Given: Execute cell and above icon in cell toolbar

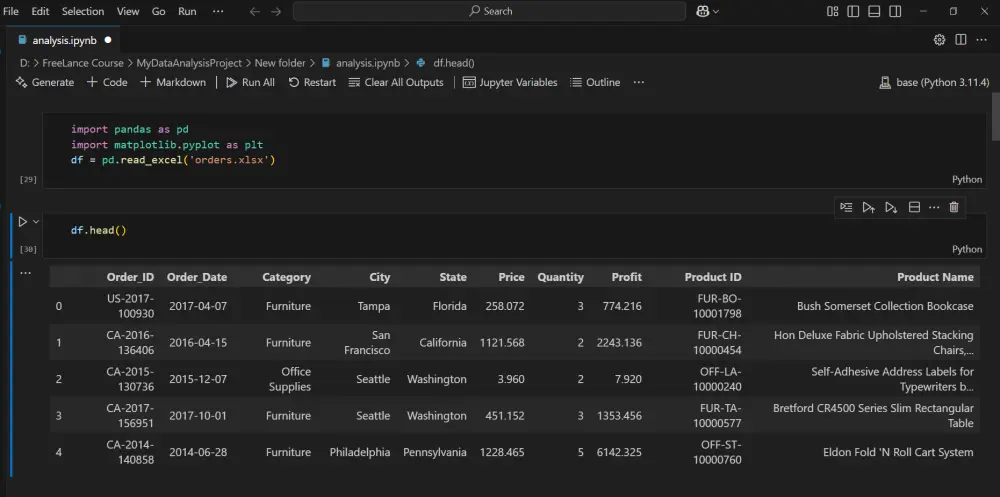Looking at the screenshot, I should [x=868, y=207].
